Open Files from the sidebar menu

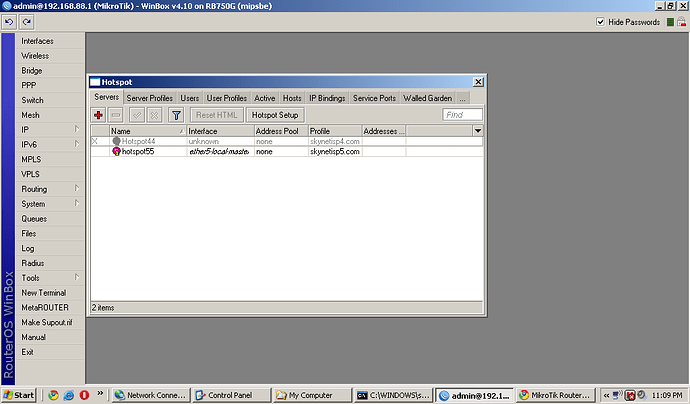50,233
